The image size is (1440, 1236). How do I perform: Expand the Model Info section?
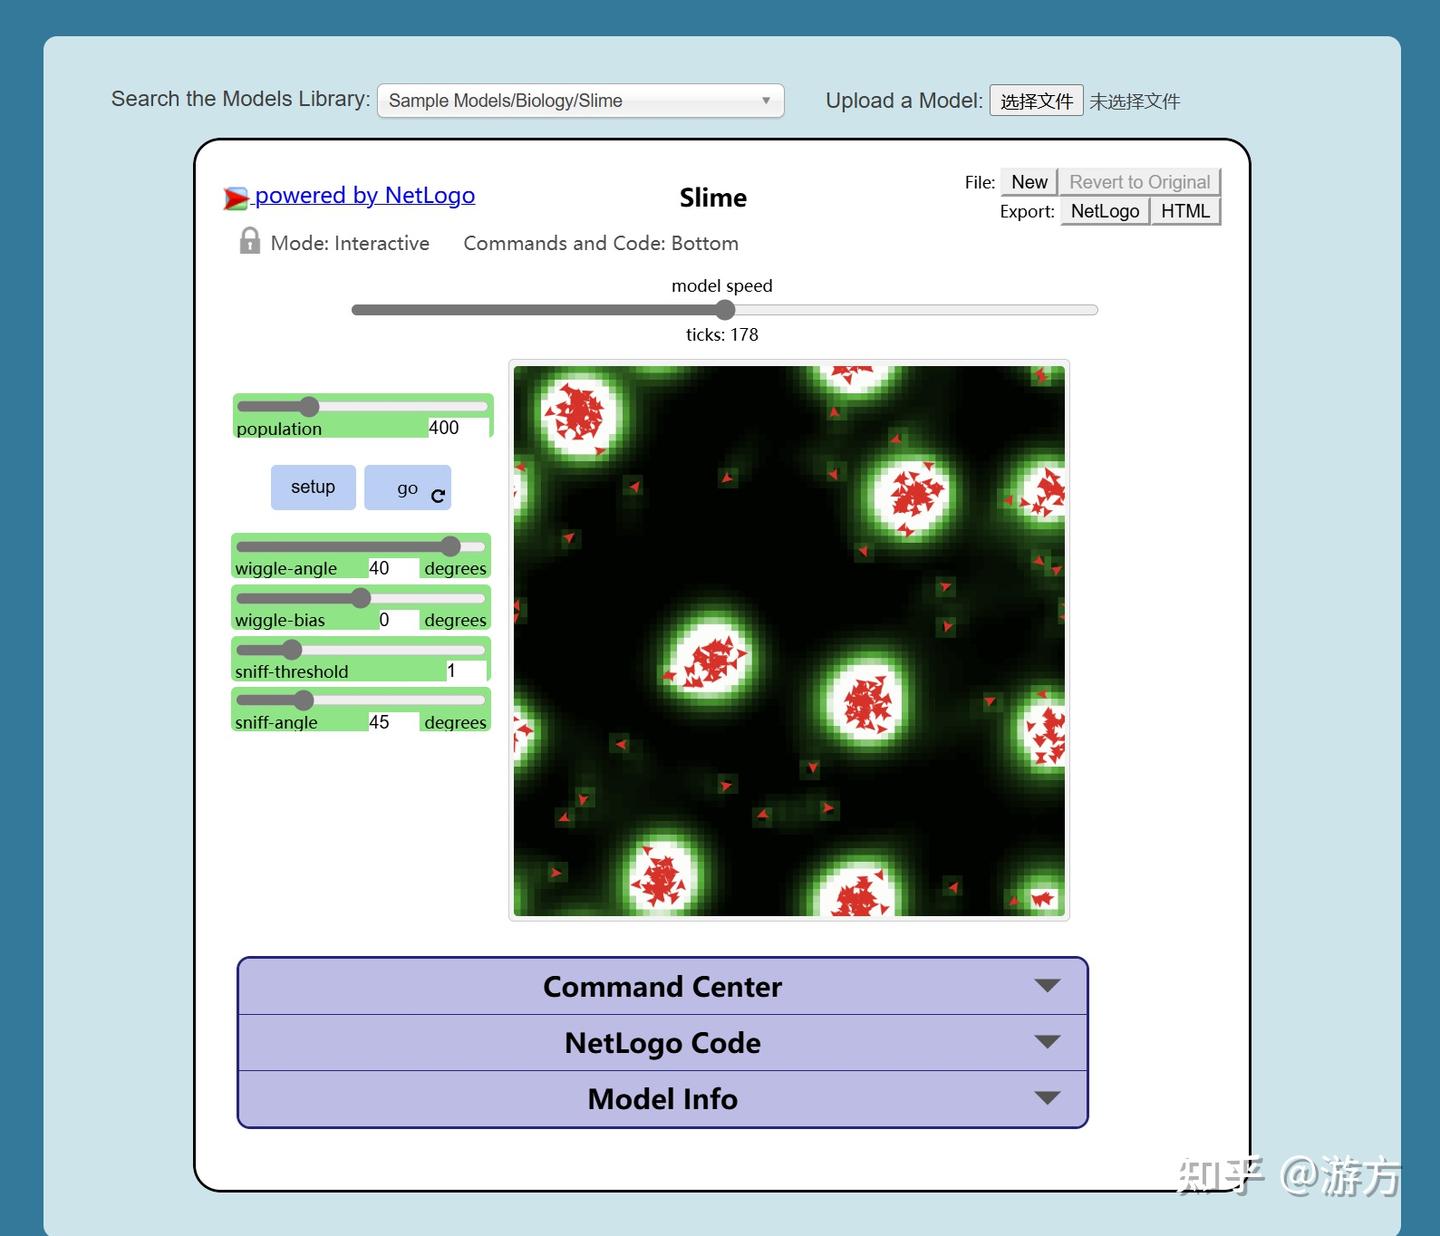tap(662, 1099)
